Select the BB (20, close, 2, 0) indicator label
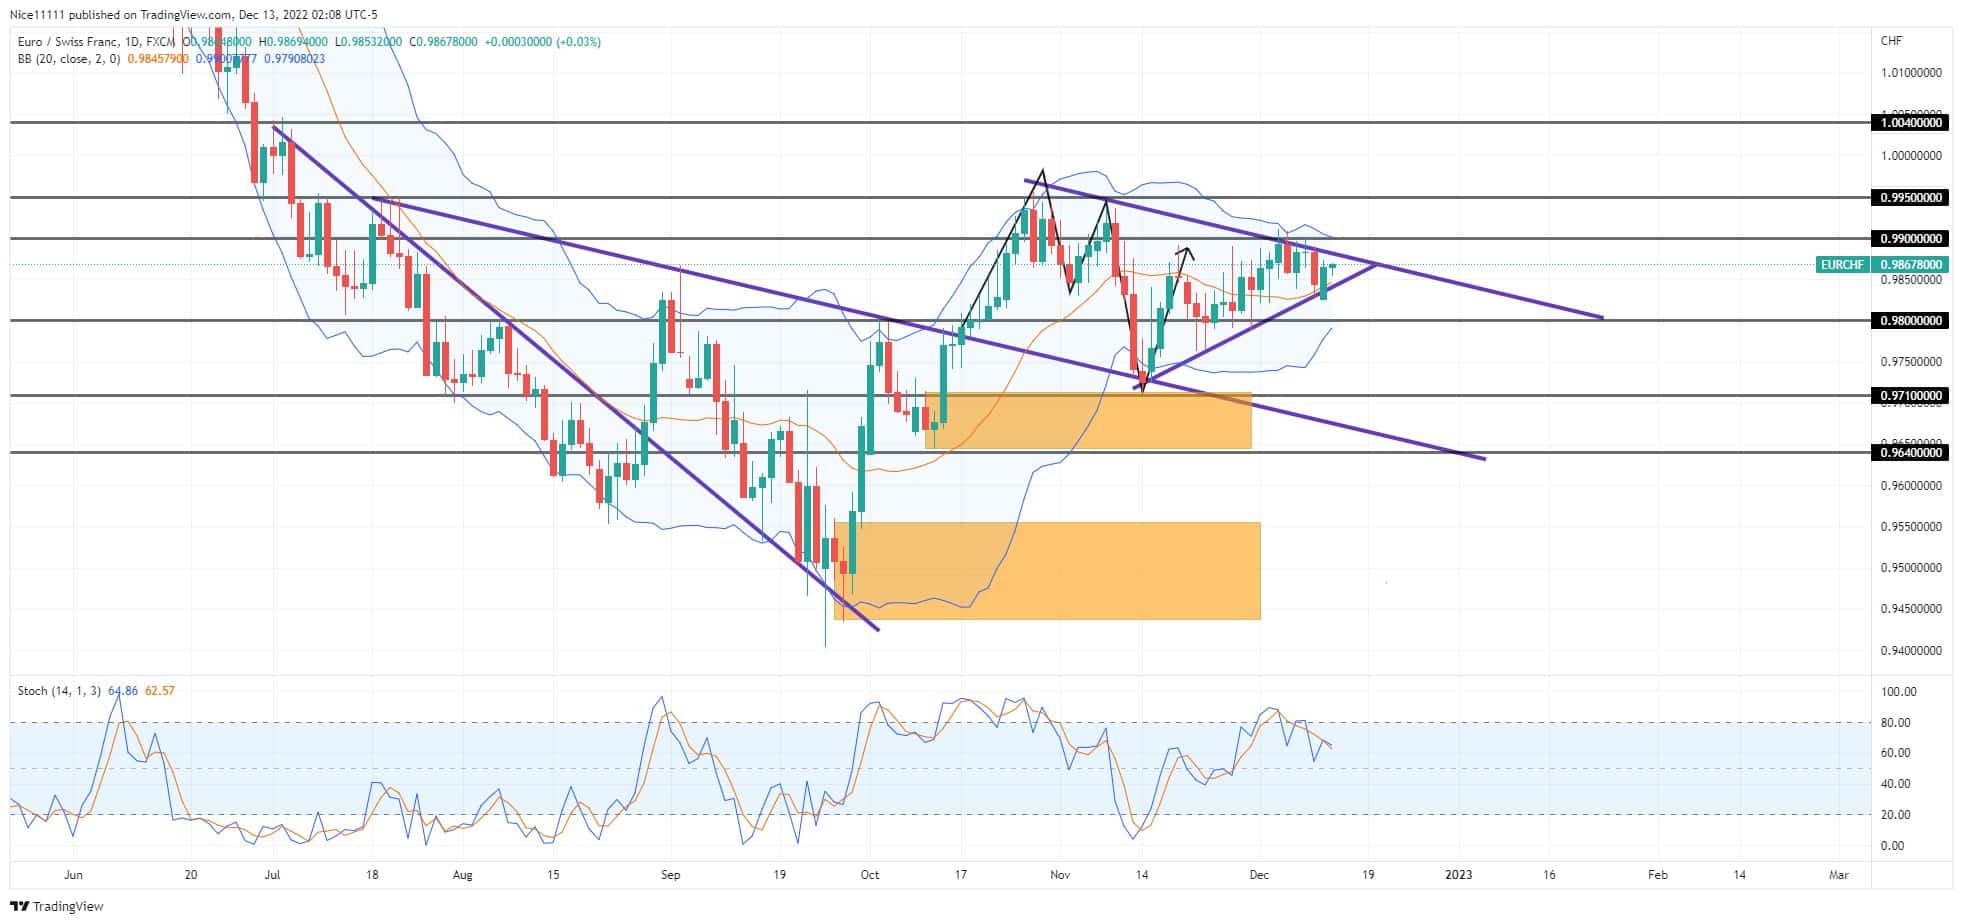This screenshot has width=1963, height=924. [x=69, y=59]
